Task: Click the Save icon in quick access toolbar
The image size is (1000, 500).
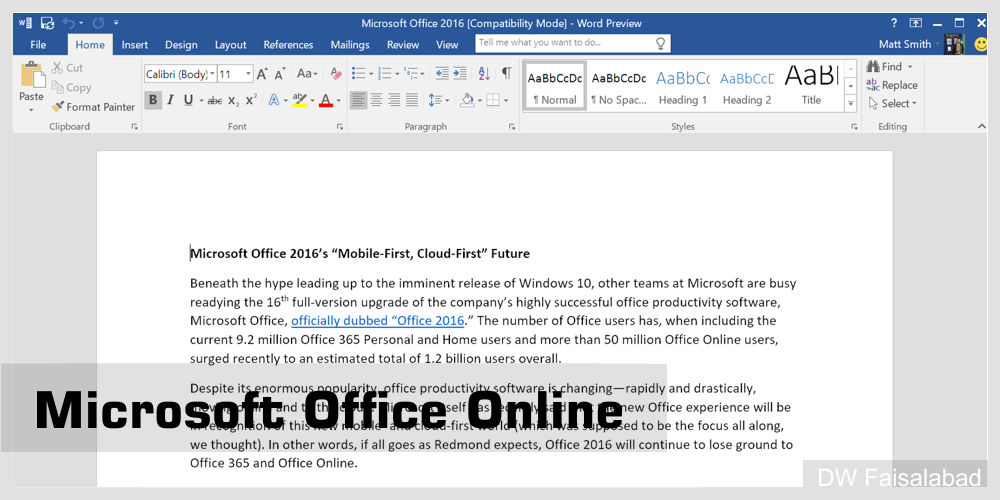Action: 47,23
